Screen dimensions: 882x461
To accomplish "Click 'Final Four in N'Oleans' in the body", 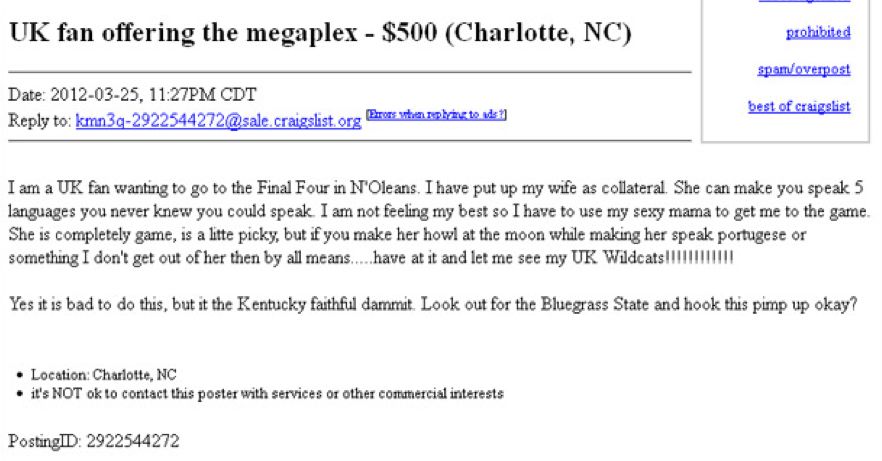I will [337, 187].
